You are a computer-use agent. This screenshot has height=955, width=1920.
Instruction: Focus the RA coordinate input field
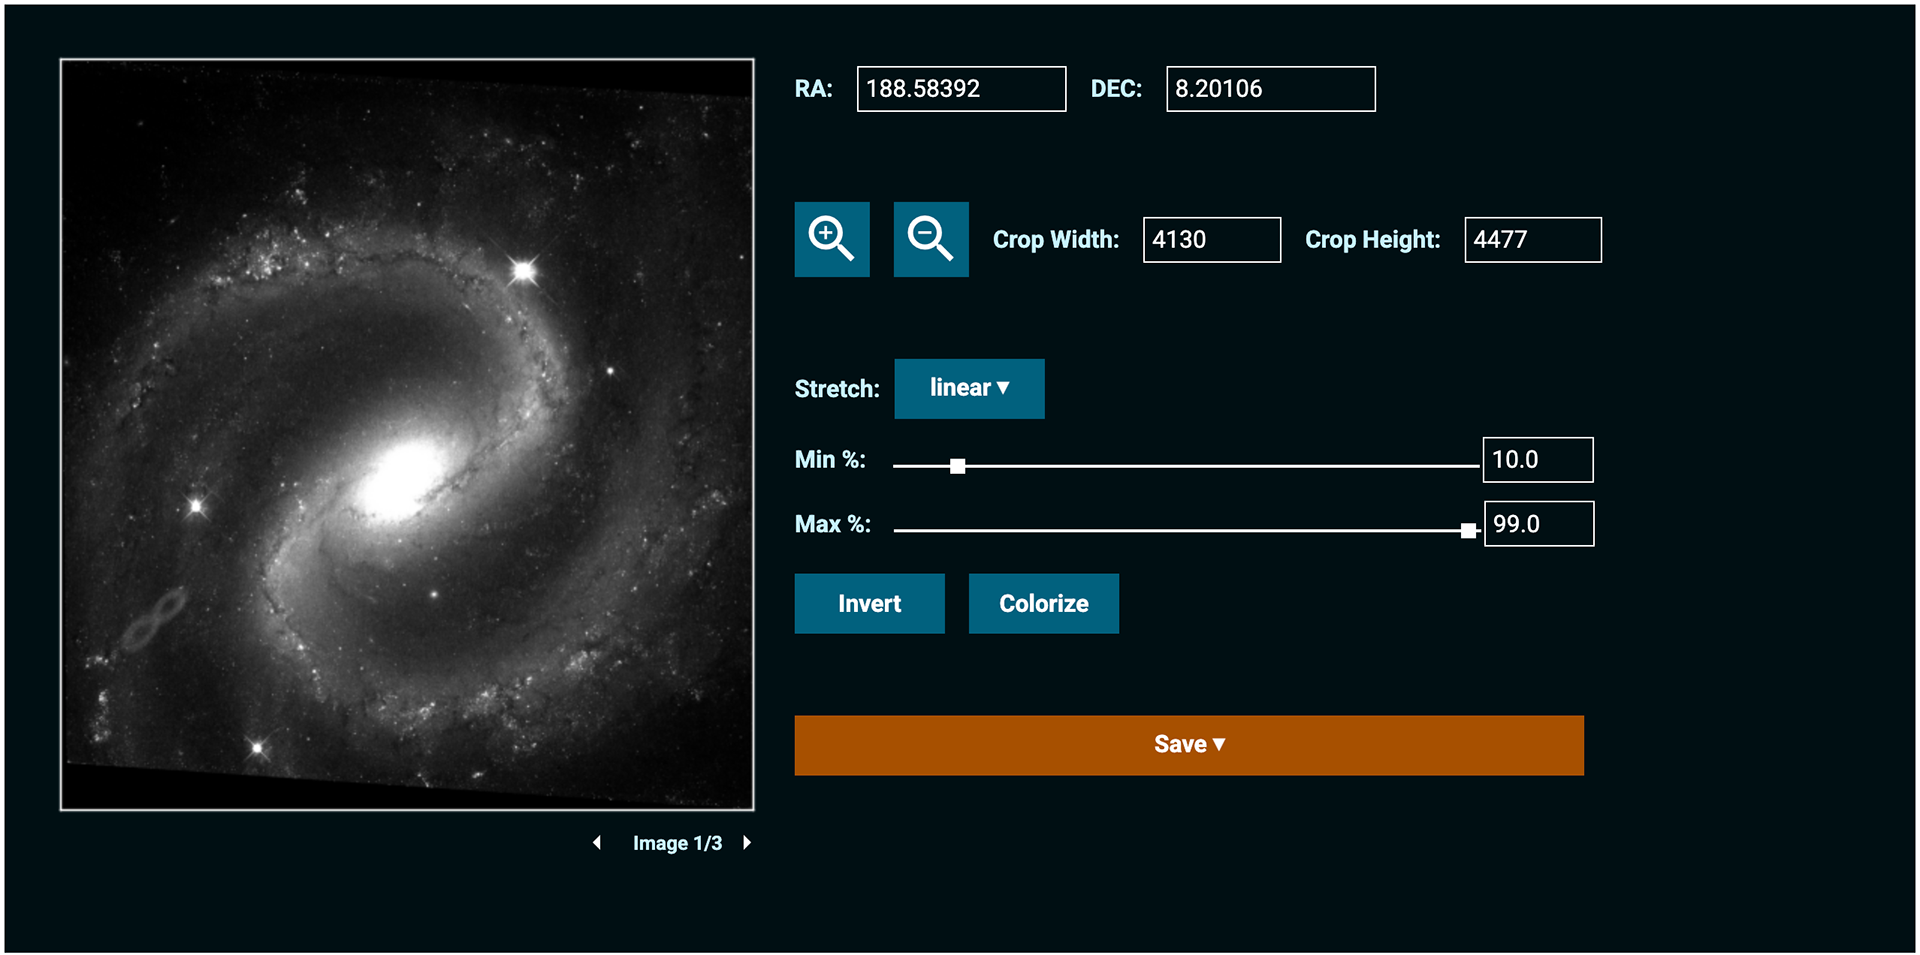click(961, 89)
